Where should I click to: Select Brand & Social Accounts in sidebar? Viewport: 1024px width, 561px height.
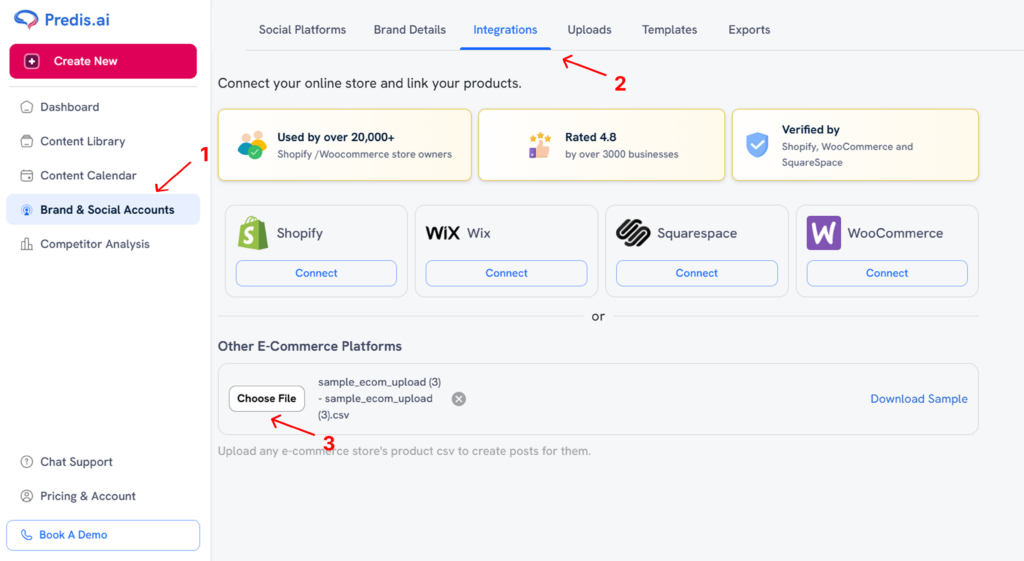[106, 210]
